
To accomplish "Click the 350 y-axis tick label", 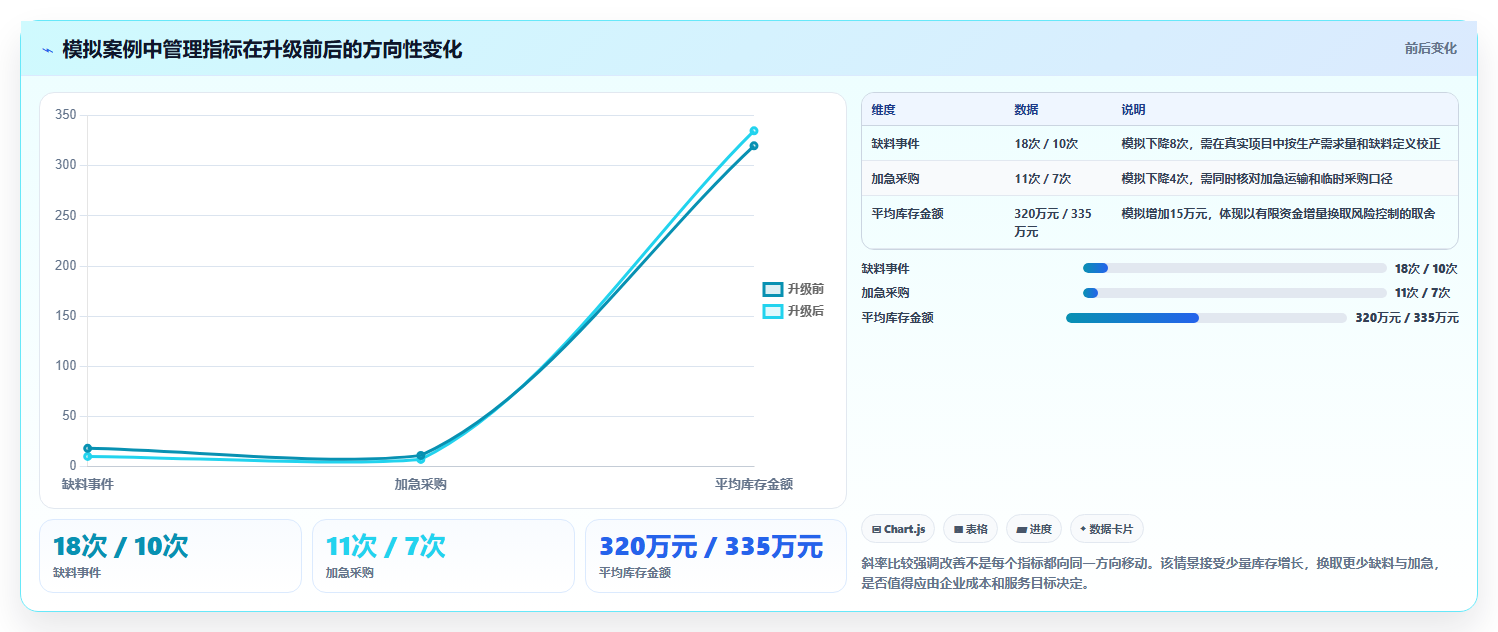I will [x=66, y=115].
